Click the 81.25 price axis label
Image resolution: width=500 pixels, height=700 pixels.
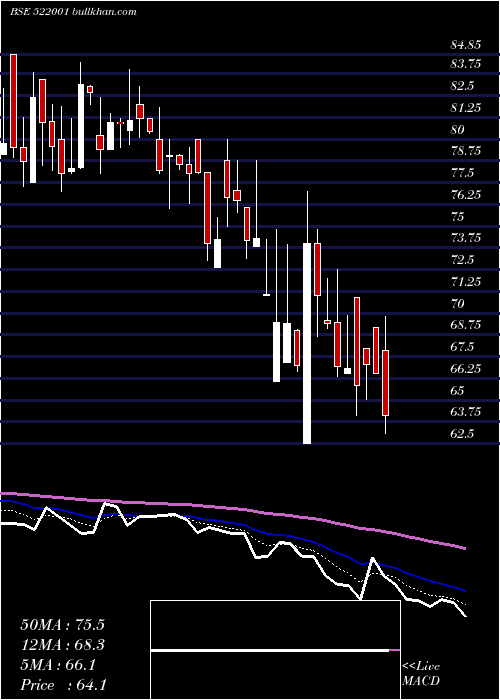(x=466, y=108)
